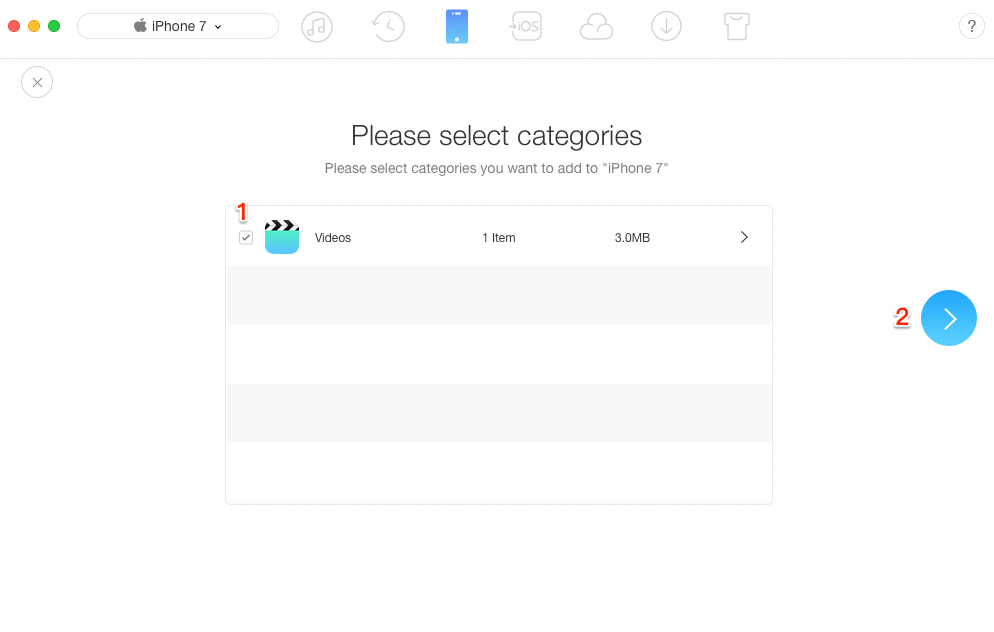Click the blue next arrow button
This screenshot has height=632, width=994.
[948, 318]
